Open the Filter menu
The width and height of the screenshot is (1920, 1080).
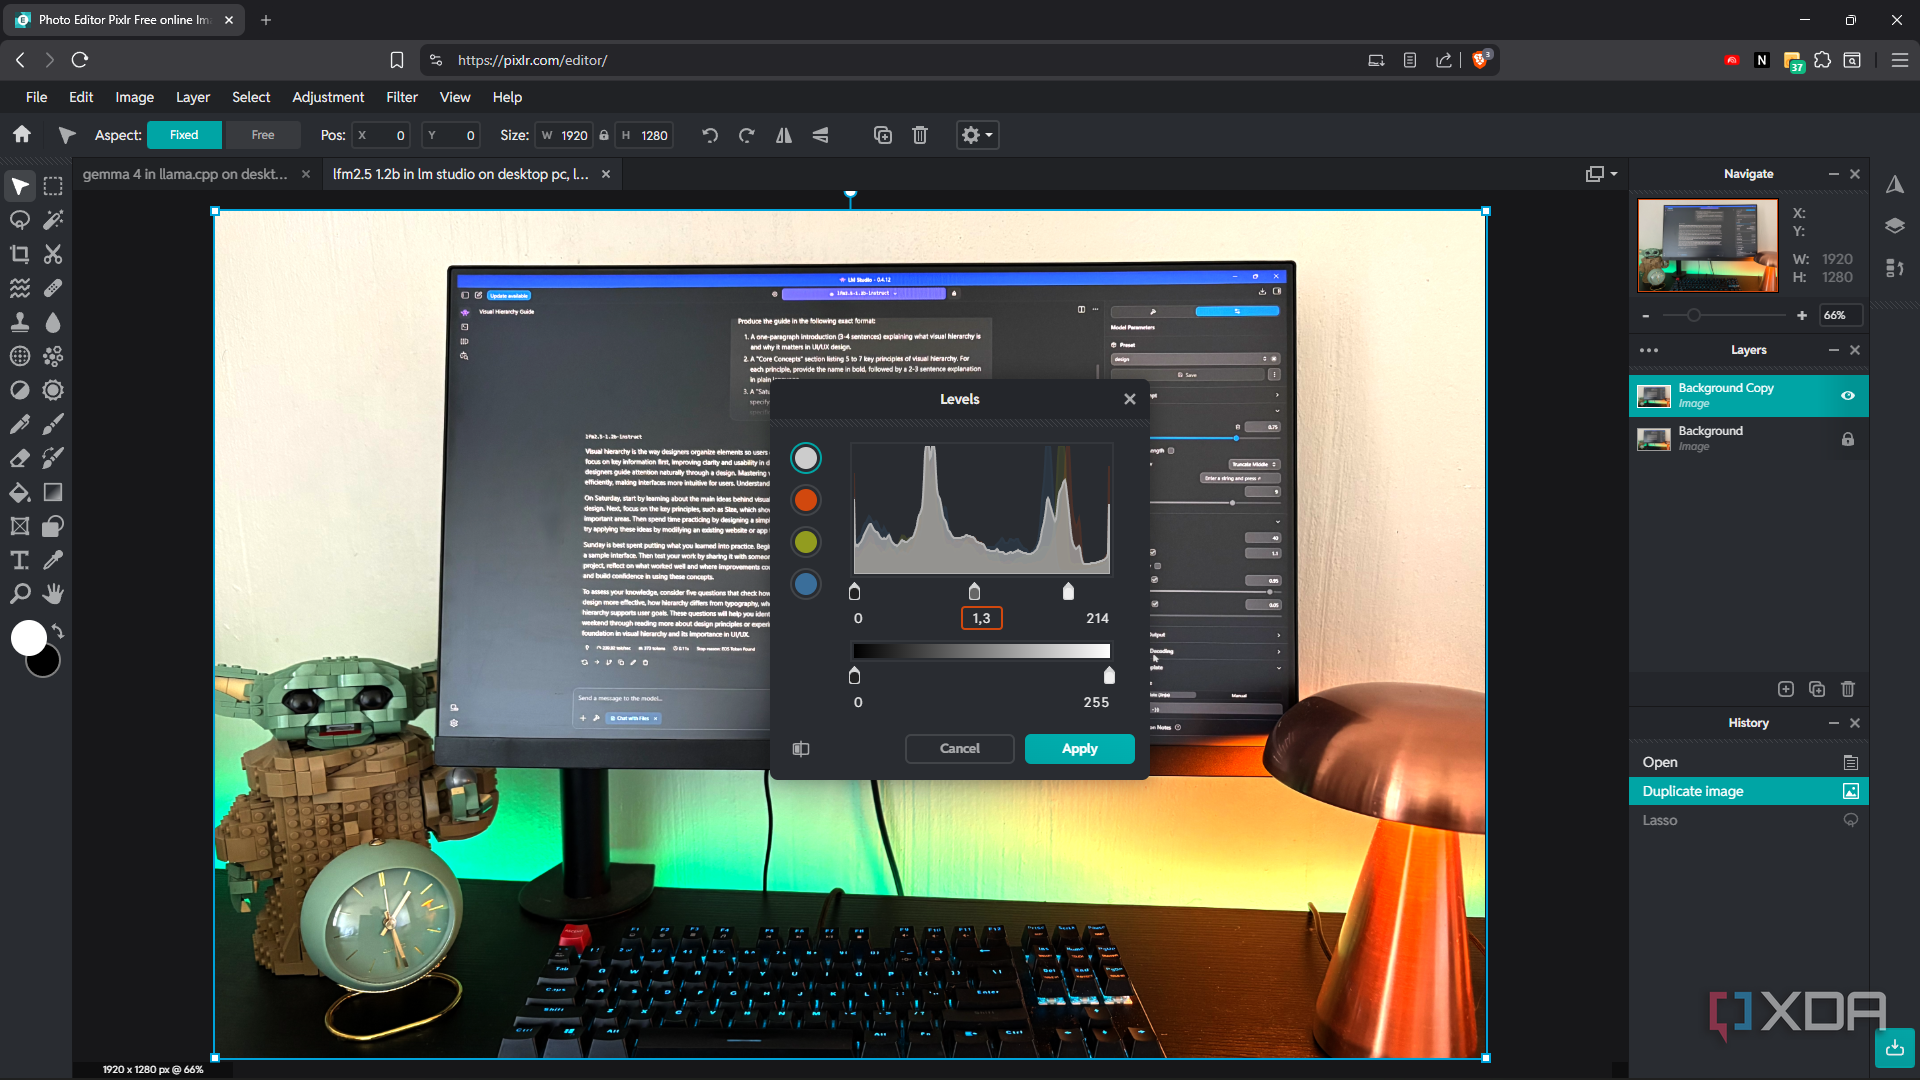[402, 97]
